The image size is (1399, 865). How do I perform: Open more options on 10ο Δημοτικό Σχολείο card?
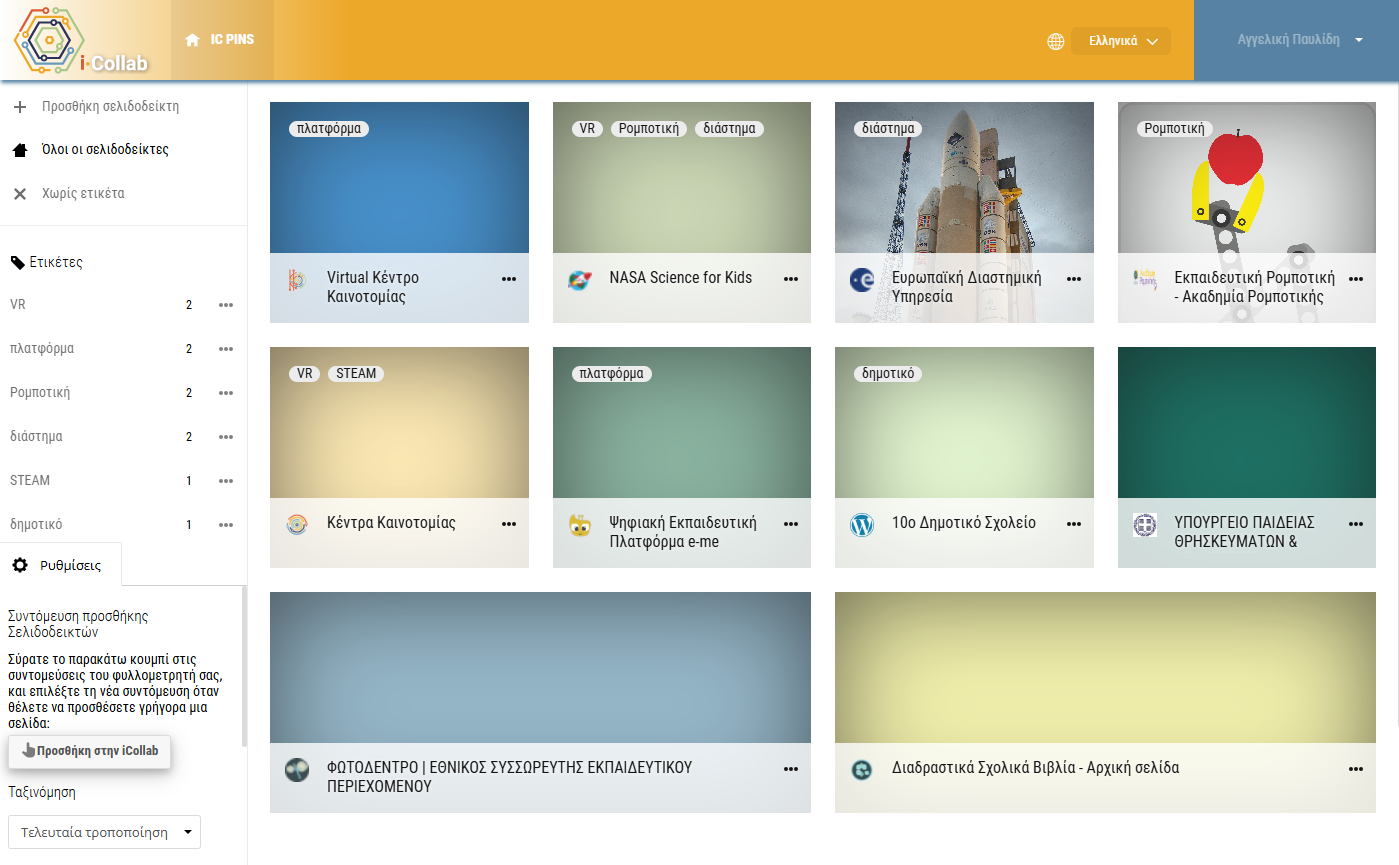point(1074,524)
